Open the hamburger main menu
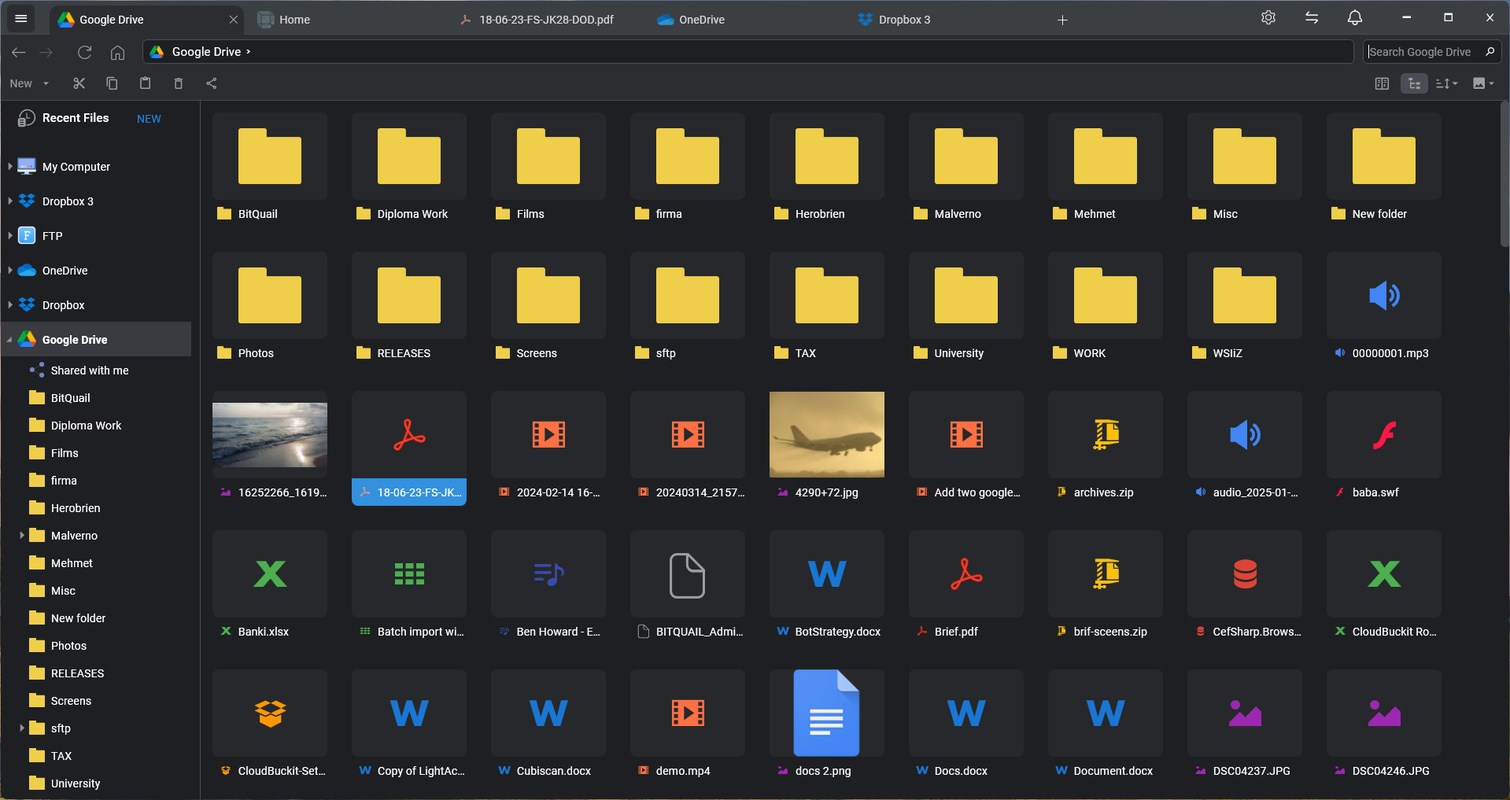 [x=21, y=19]
